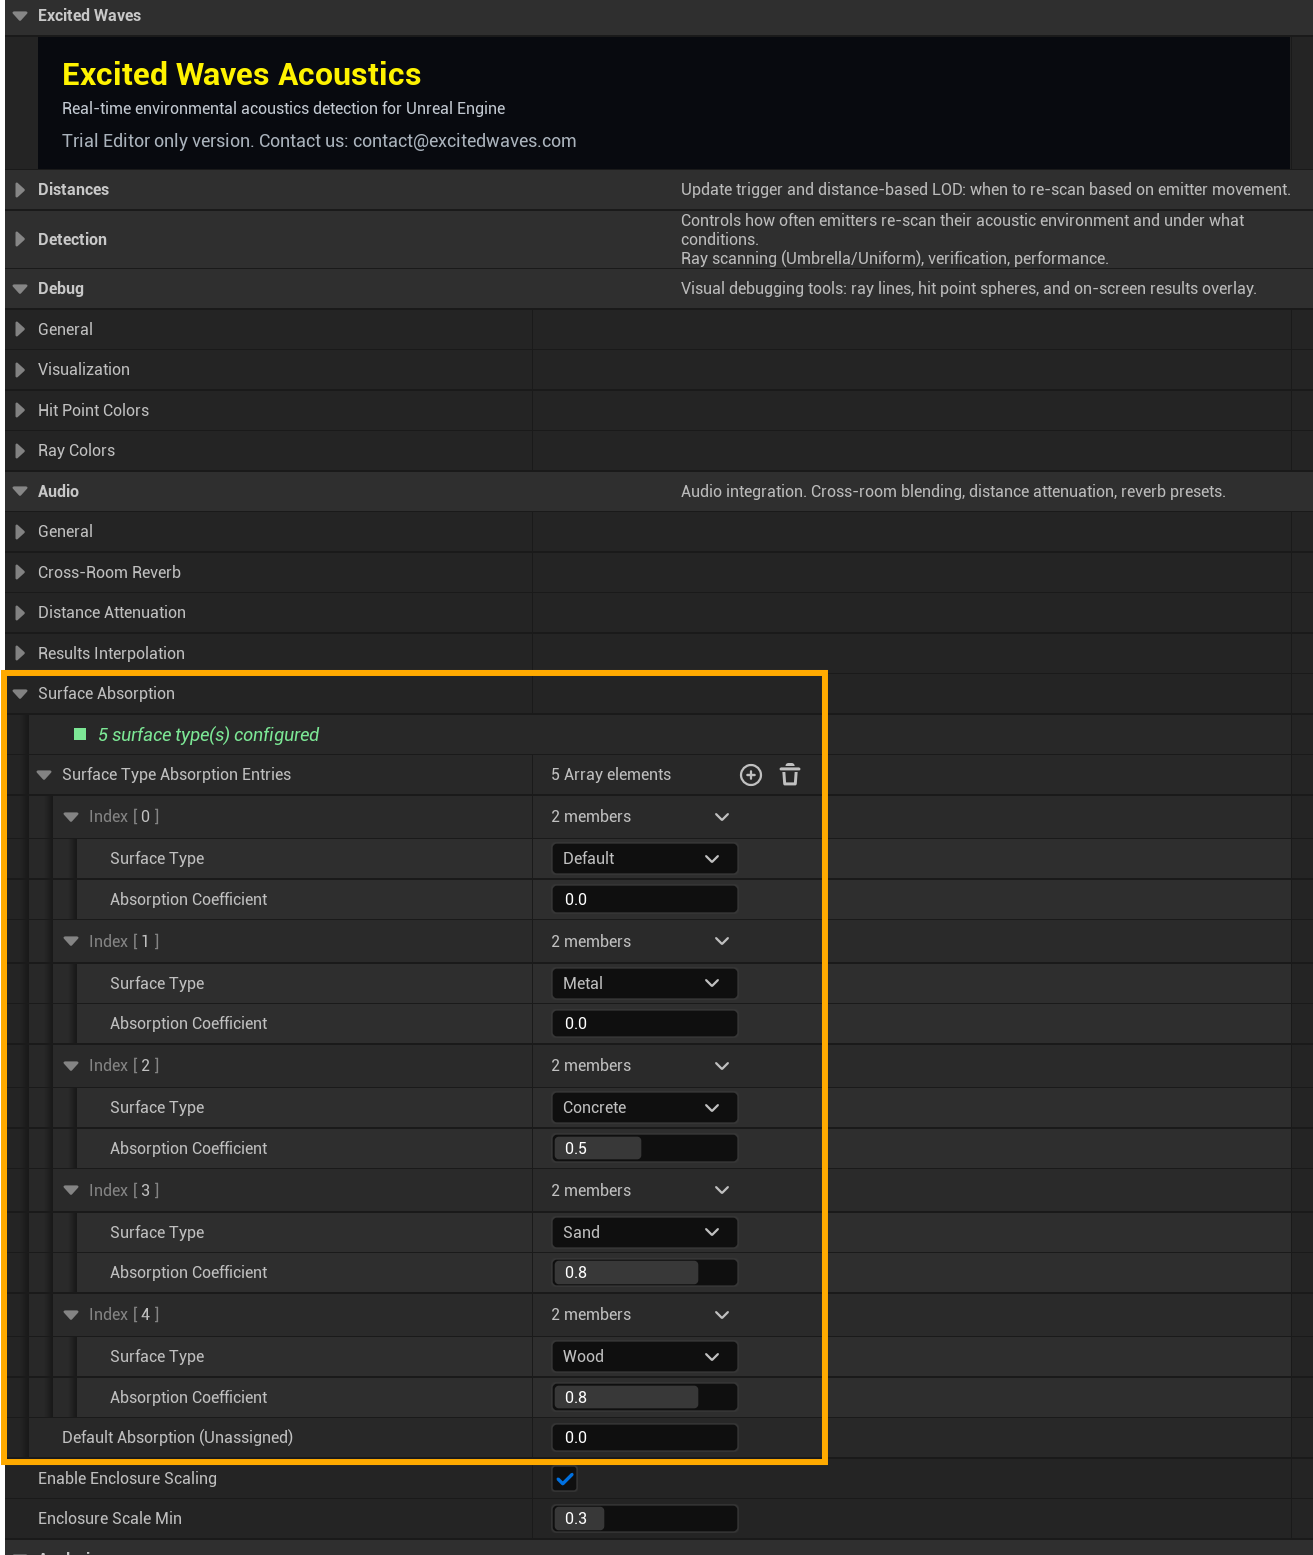Open the Concrete surface type dropdown

[643, 1108]
